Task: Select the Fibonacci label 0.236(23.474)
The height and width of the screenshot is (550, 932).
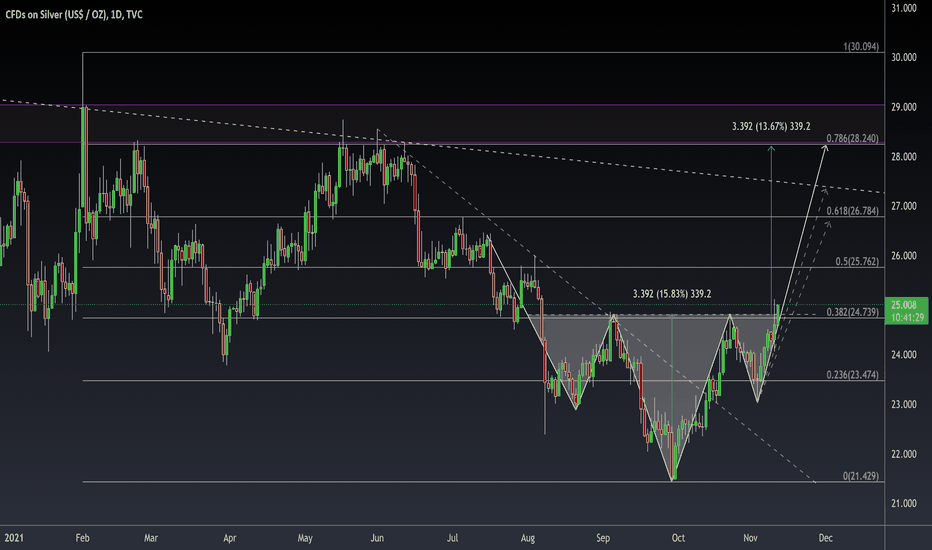Action: pyautogui.click(x=852, y=375)
